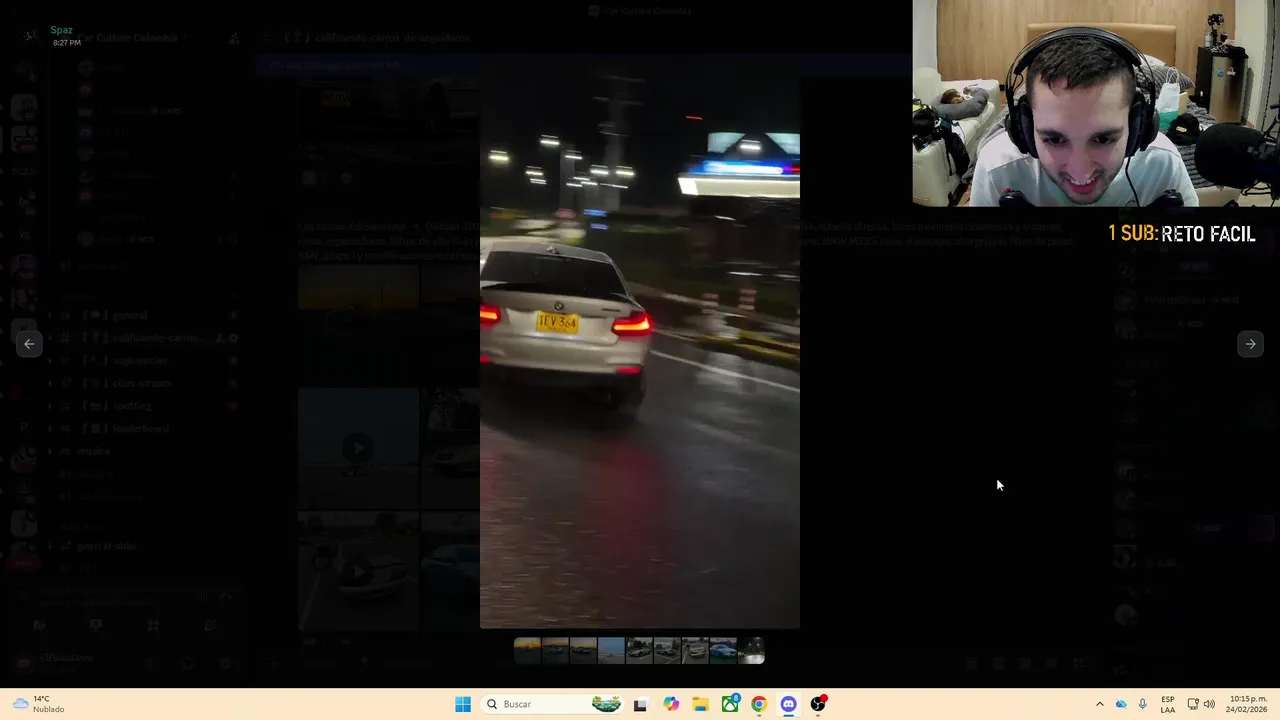Select the last highlighted night-street thumbnail
Image resolution: width=1280 pixels, height=720 pixels.
click(x=751, y=651)
